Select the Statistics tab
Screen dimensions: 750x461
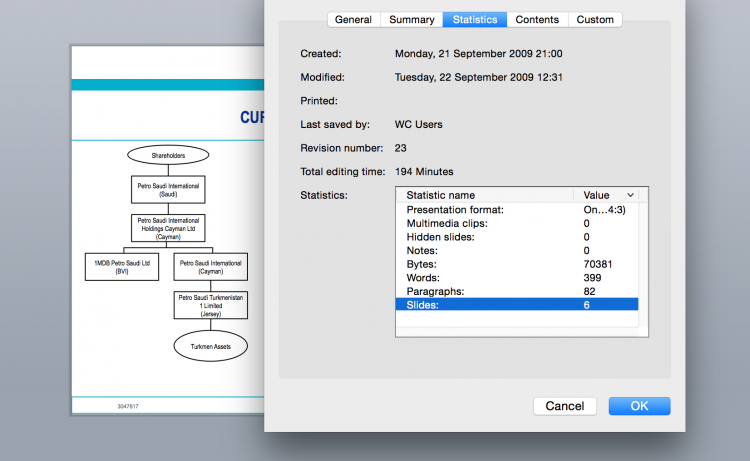tap(475, 20)
